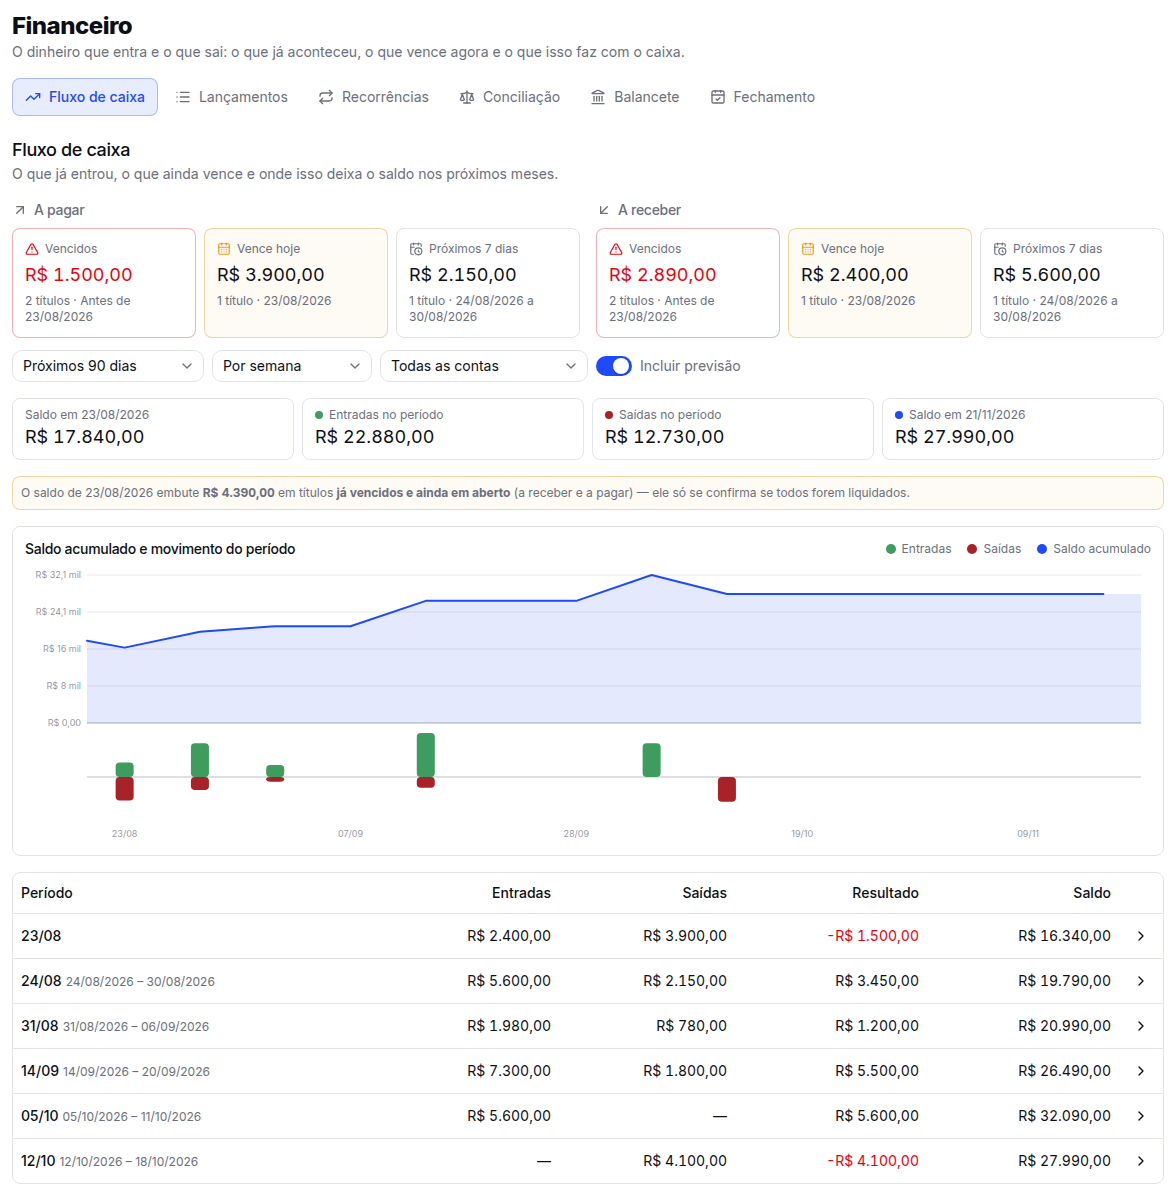The image size is (1174, 1192).
Task: Expand the 05/10 period row chevron
Action: pyautogui.click(x=1141, y=1116)
